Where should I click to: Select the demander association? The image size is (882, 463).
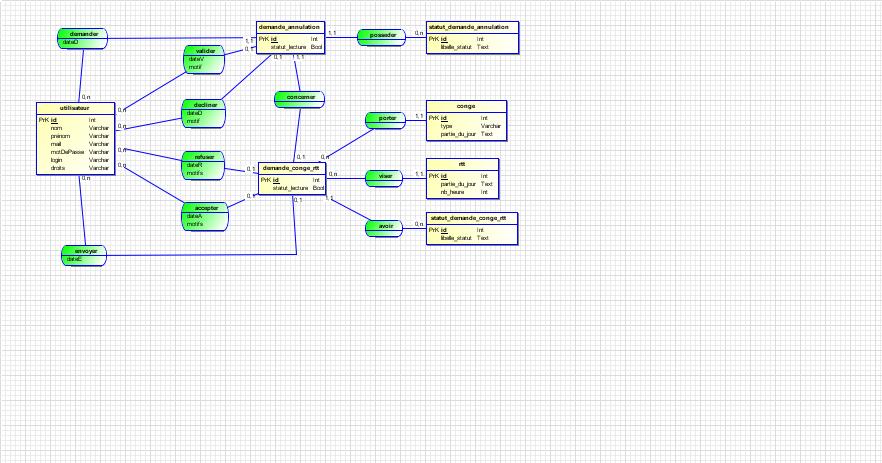coord(83,38)
